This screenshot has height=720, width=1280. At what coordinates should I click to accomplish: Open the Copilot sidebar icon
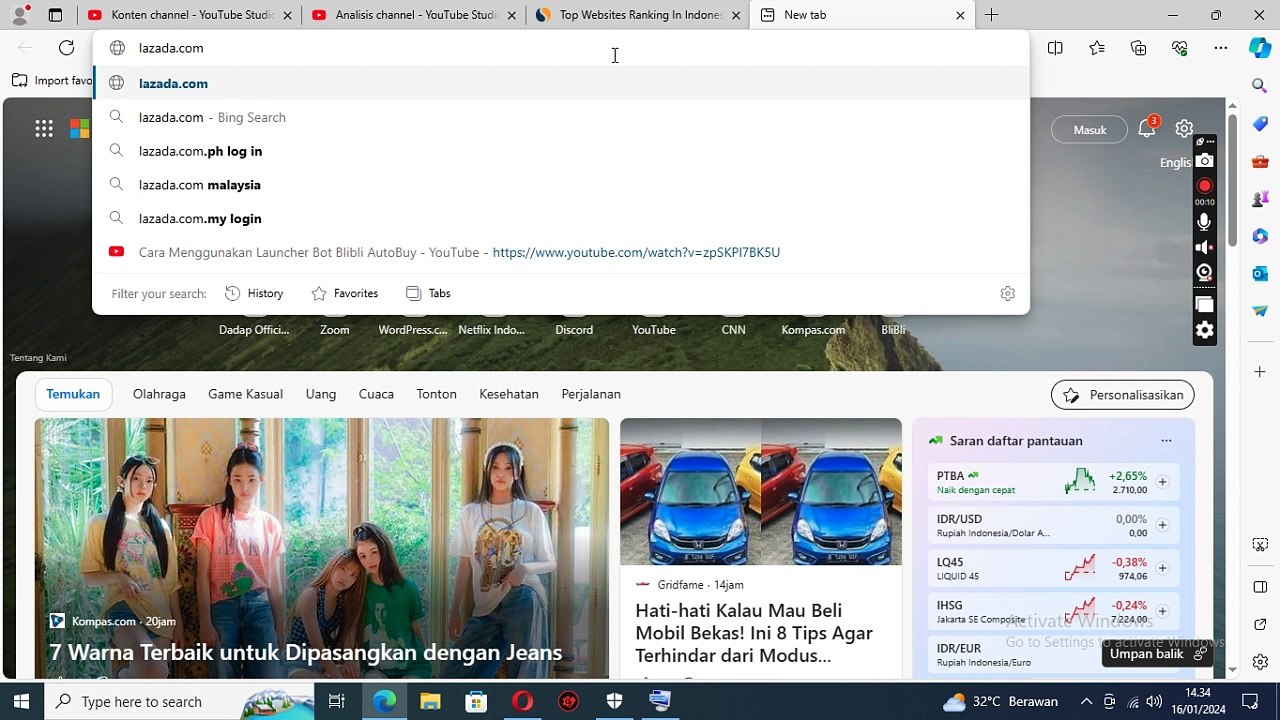(1260, 47)
